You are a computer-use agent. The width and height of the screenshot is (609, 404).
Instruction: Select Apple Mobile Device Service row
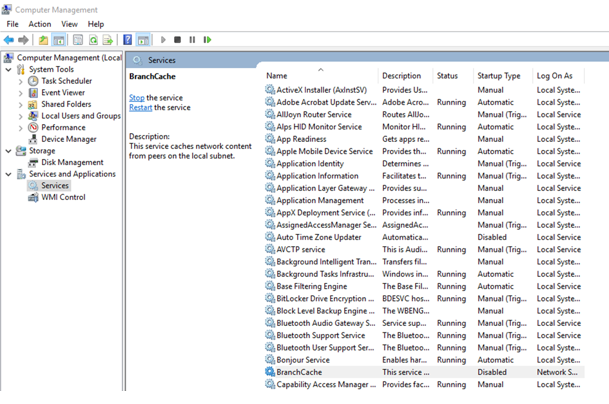pyautogui.click(x=424, y=152)
